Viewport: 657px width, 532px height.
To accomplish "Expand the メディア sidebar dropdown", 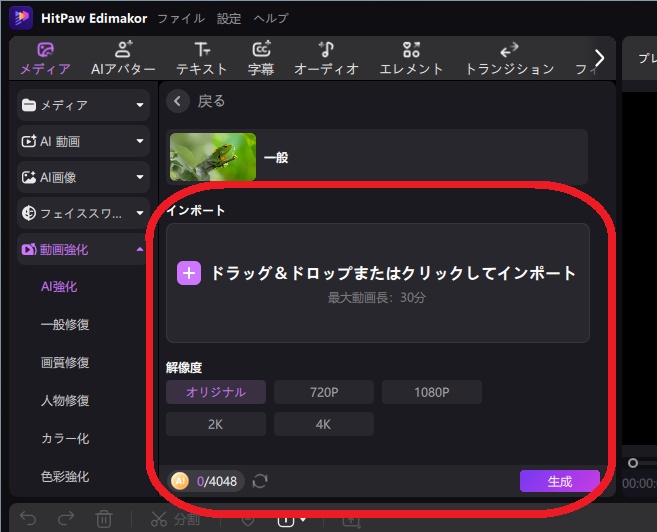I will [x=83, y=105].
